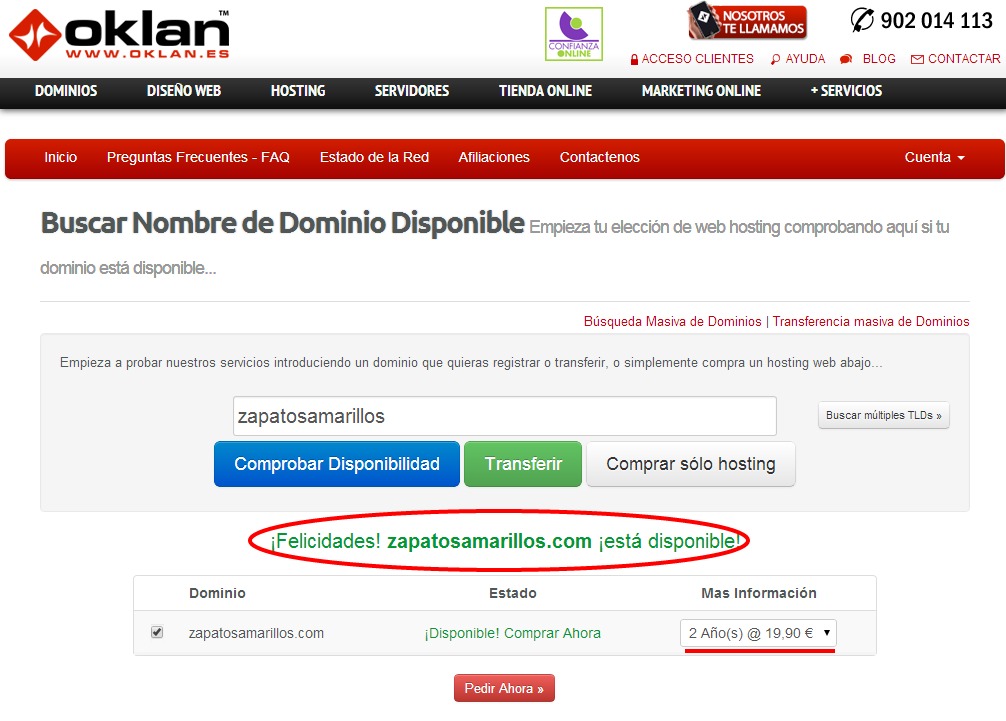Click the padlock icon before Acceso Clientes
1006x721 pixels.
point(634,60)
